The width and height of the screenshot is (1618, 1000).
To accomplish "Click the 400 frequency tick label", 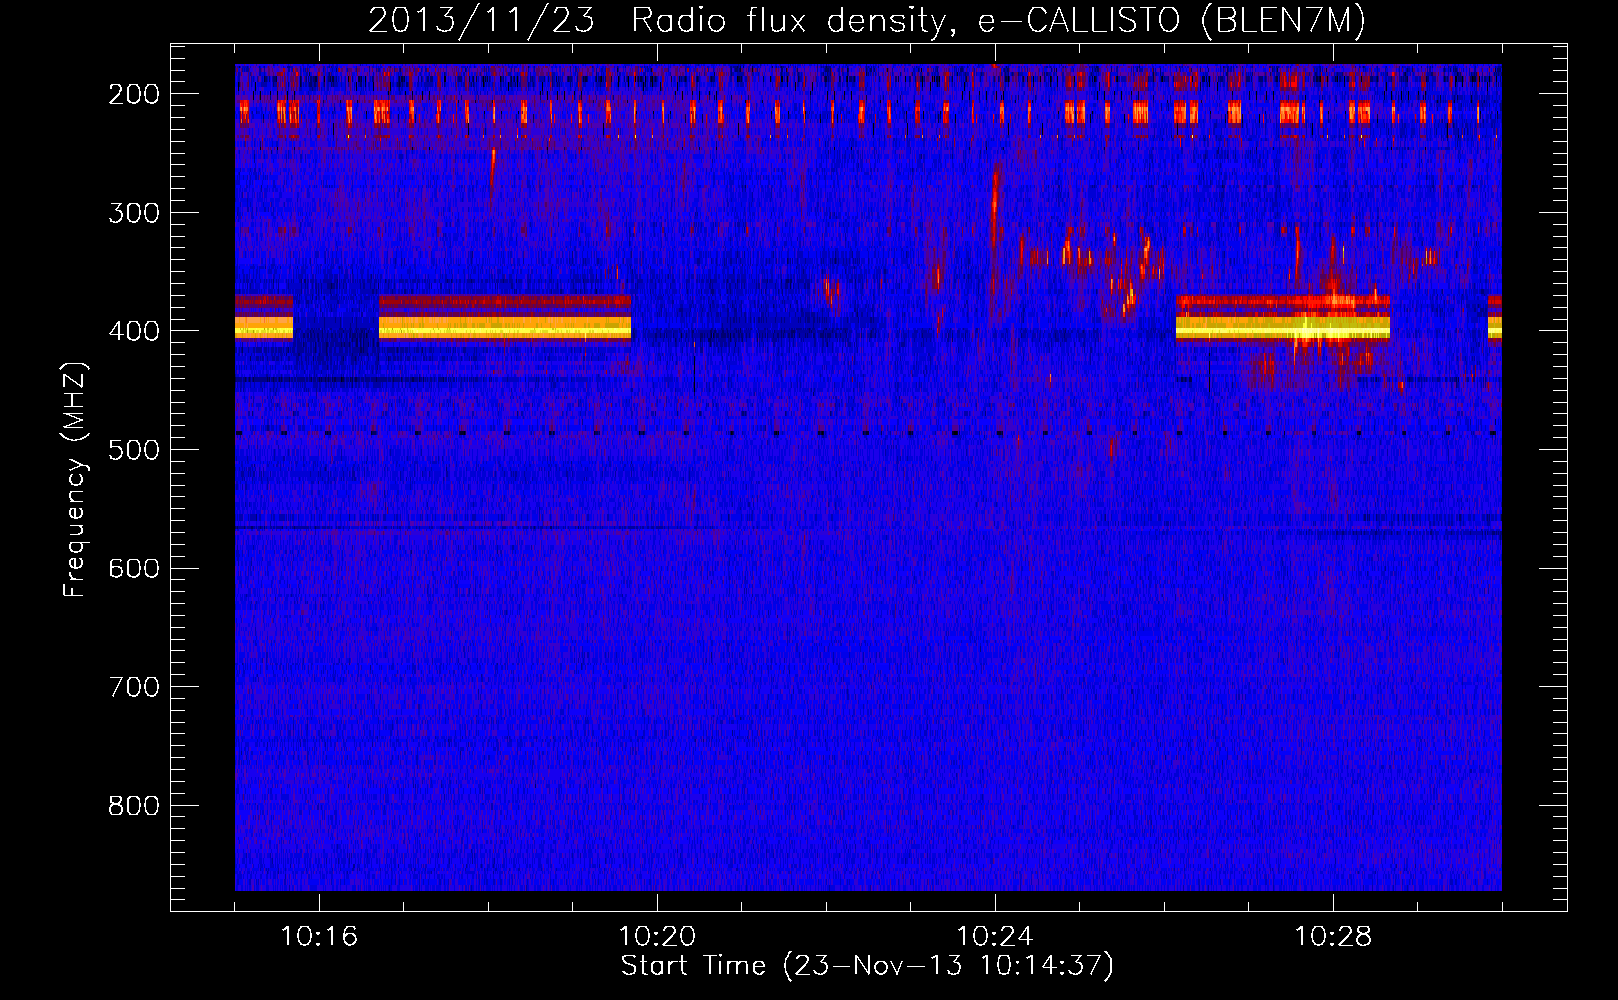I will click(133, 331).
